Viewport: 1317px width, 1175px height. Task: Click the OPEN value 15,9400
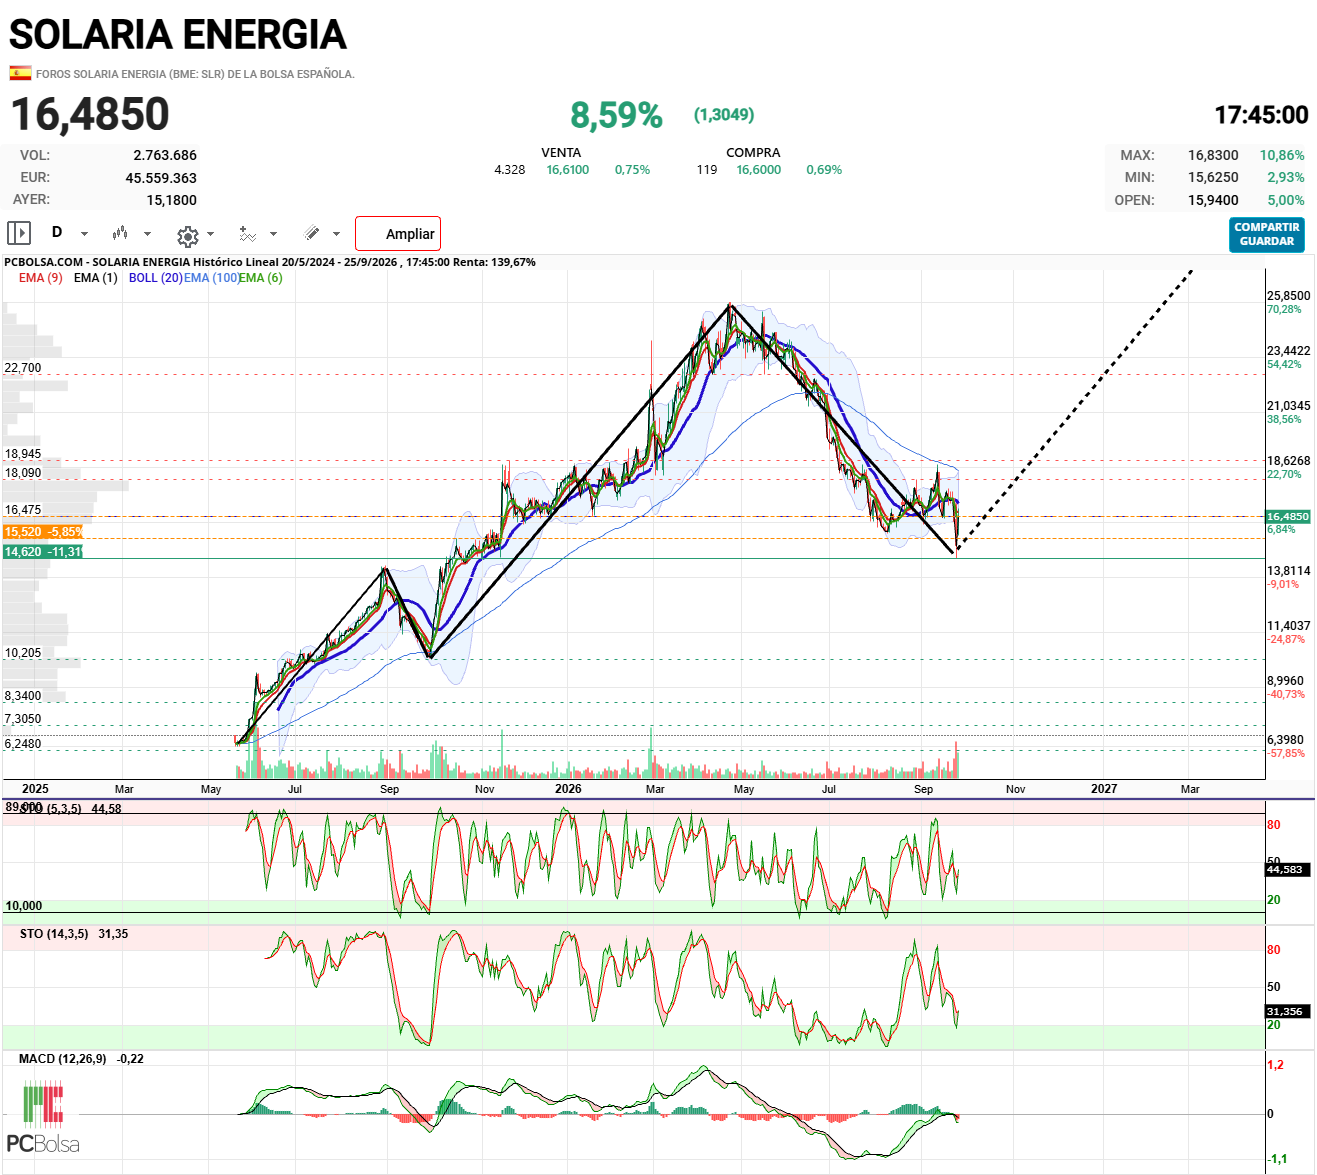pos(1213,200)
